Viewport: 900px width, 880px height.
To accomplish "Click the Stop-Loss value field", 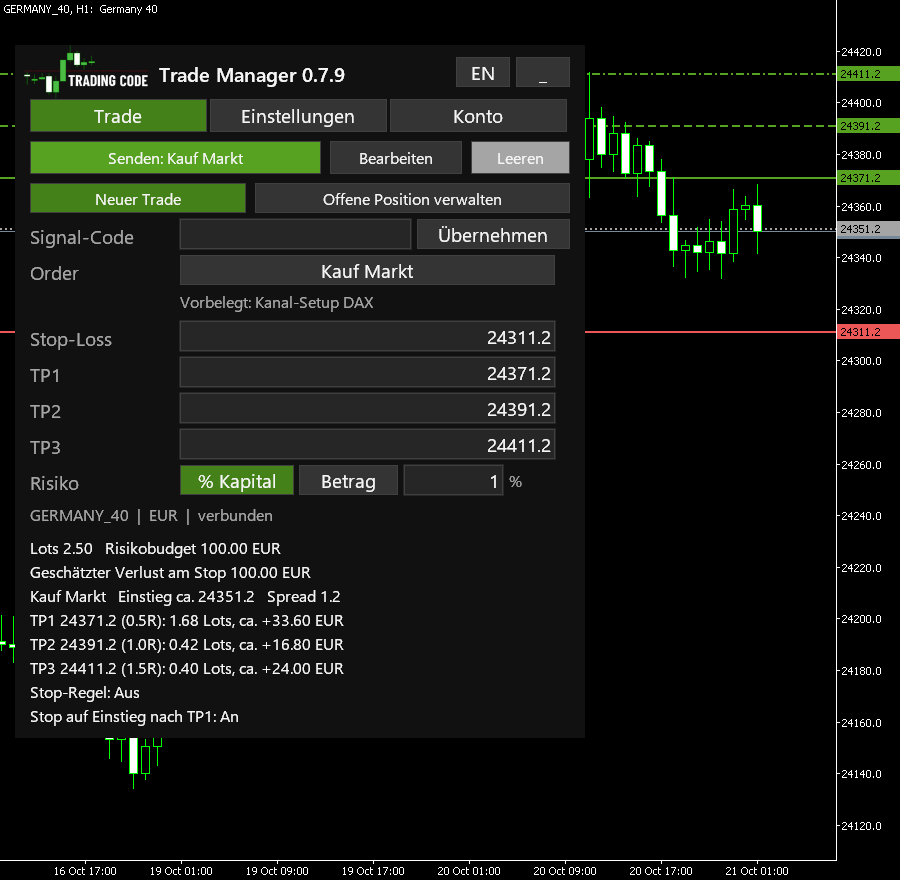I will click(367, 336).
